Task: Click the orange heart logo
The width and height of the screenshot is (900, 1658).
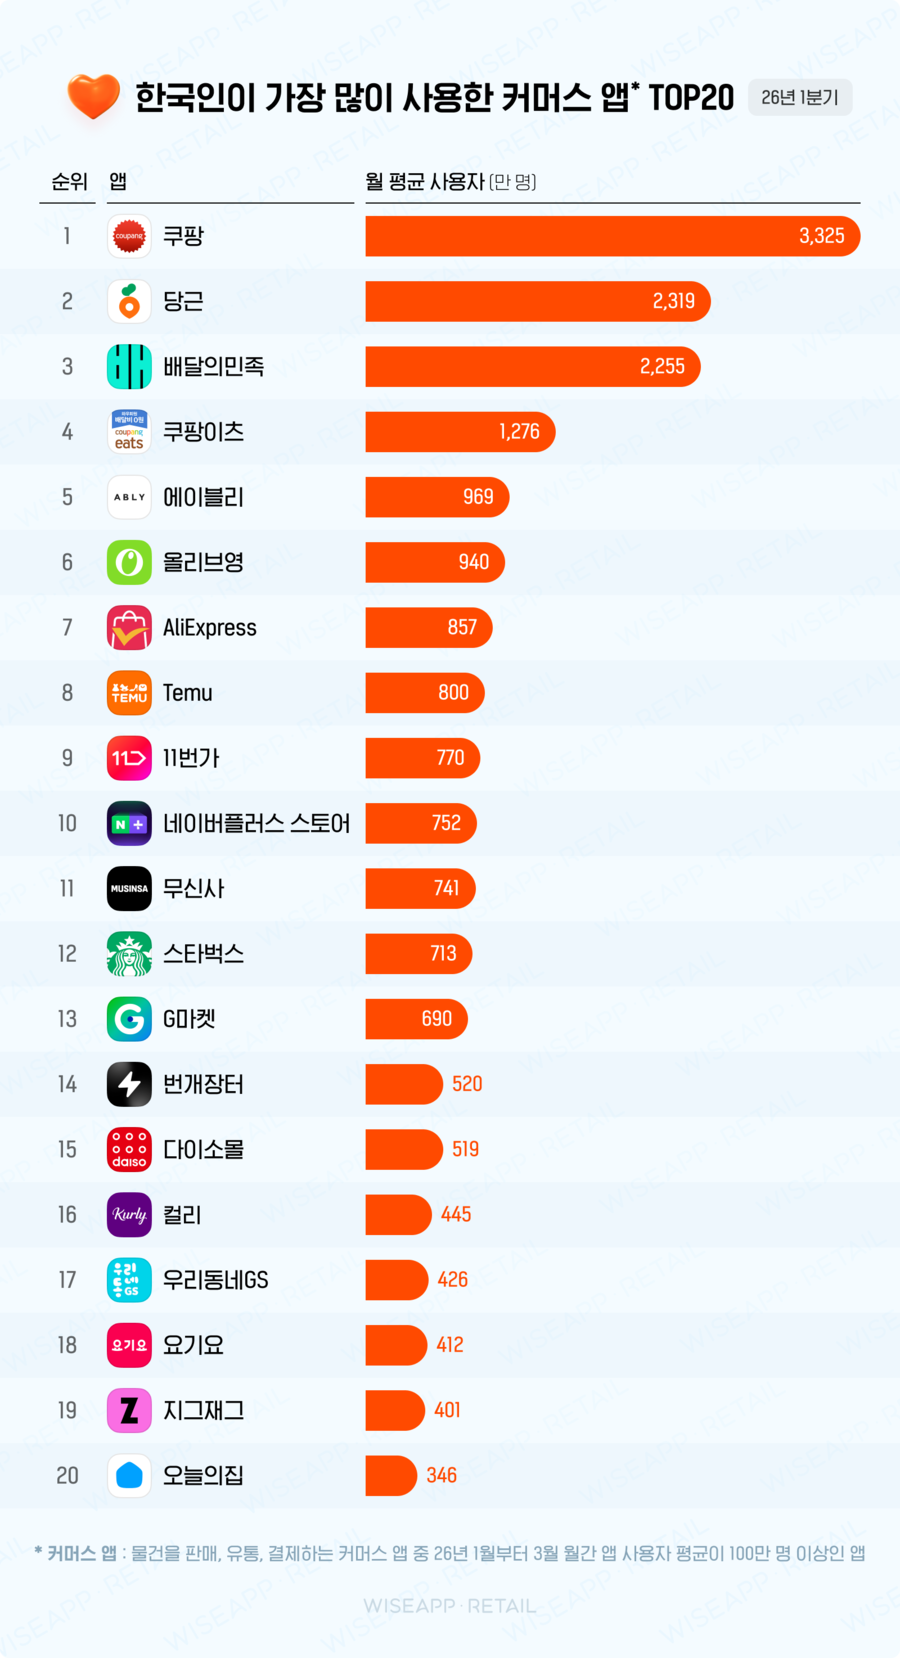Action: click(94, 96)
